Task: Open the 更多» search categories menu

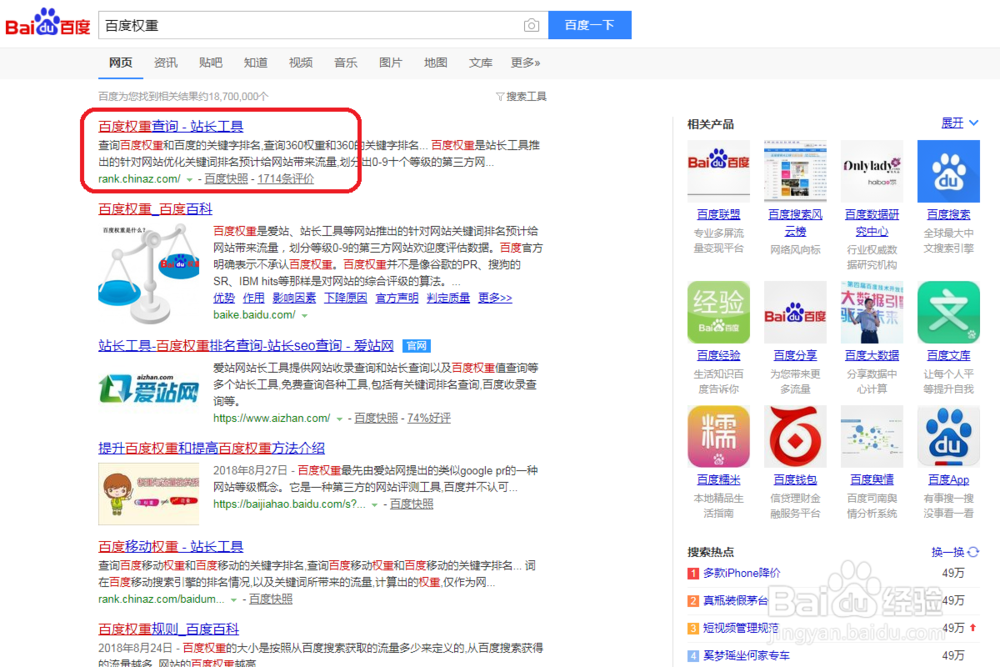Action: (x=525, y=62)
